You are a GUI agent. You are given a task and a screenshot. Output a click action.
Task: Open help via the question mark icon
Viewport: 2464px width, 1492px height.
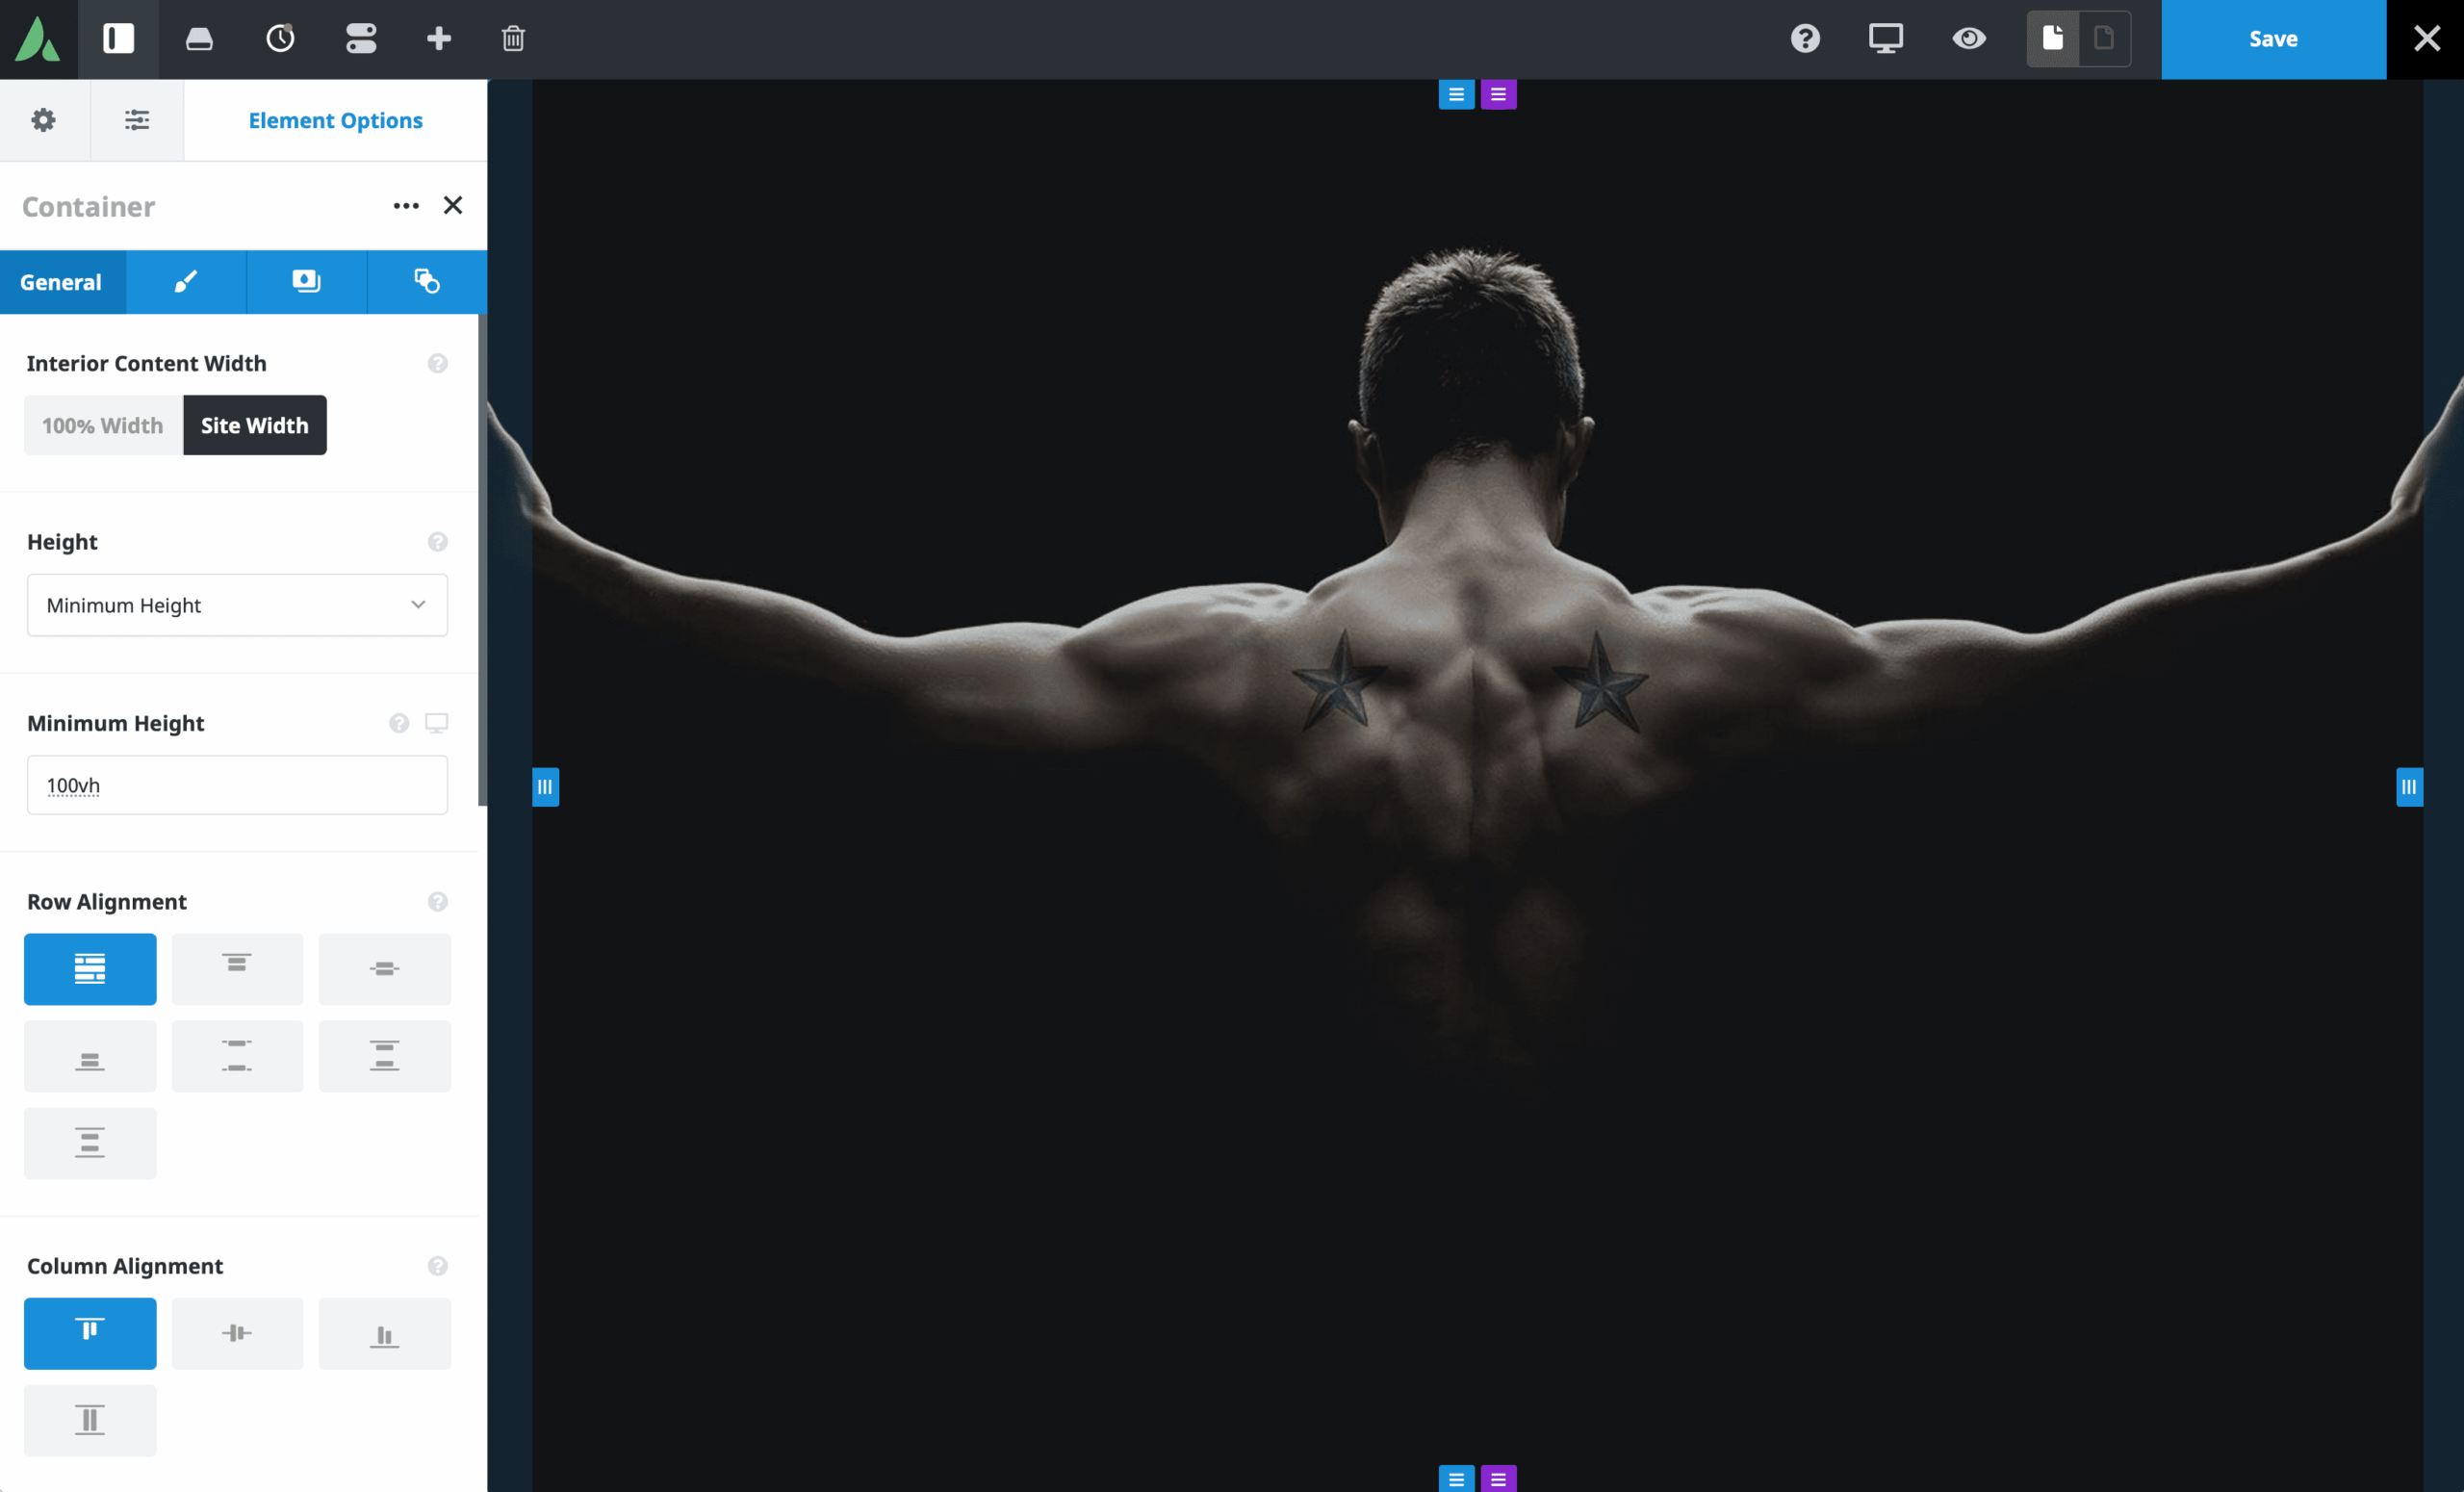pyautogui.click(x=1803, y=40)
